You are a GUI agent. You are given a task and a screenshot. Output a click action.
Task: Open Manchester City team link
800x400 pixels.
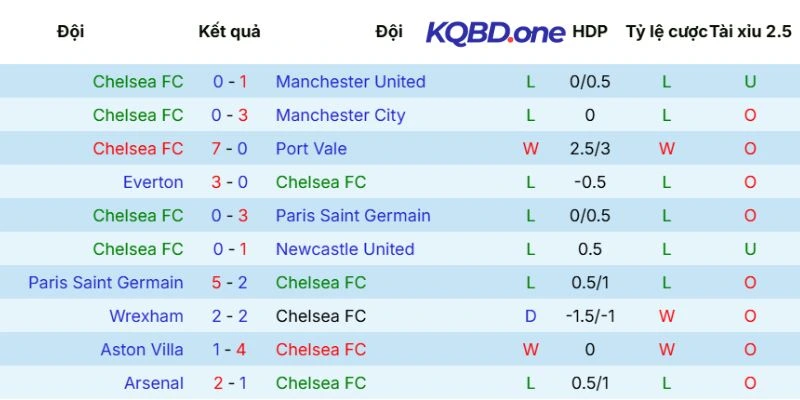coord(340,115)
